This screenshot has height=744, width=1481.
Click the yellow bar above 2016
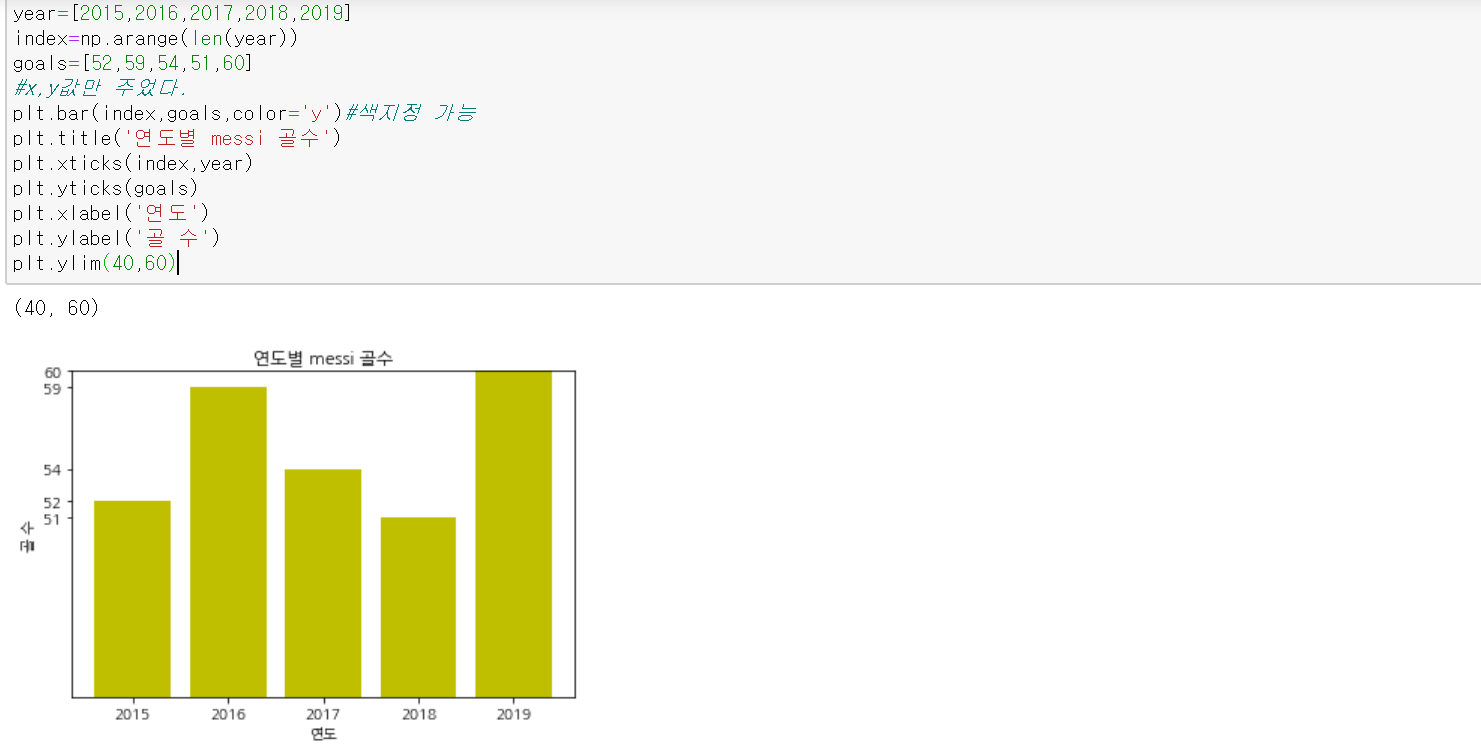[228, 542]
